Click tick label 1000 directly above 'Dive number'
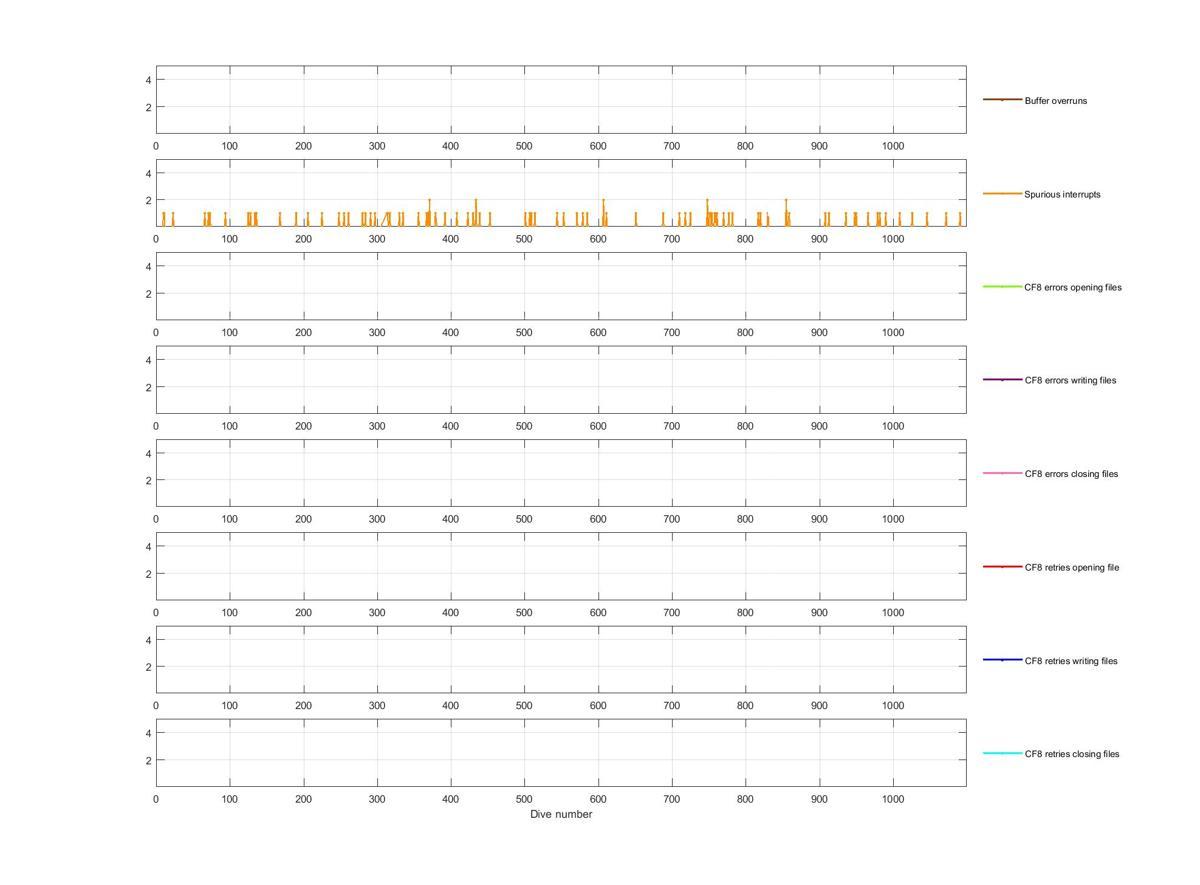 (x=893, y=799)
